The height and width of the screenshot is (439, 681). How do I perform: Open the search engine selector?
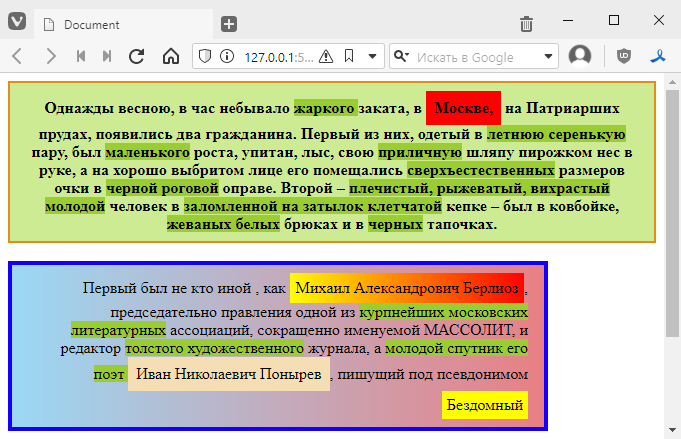click(402, 56)
